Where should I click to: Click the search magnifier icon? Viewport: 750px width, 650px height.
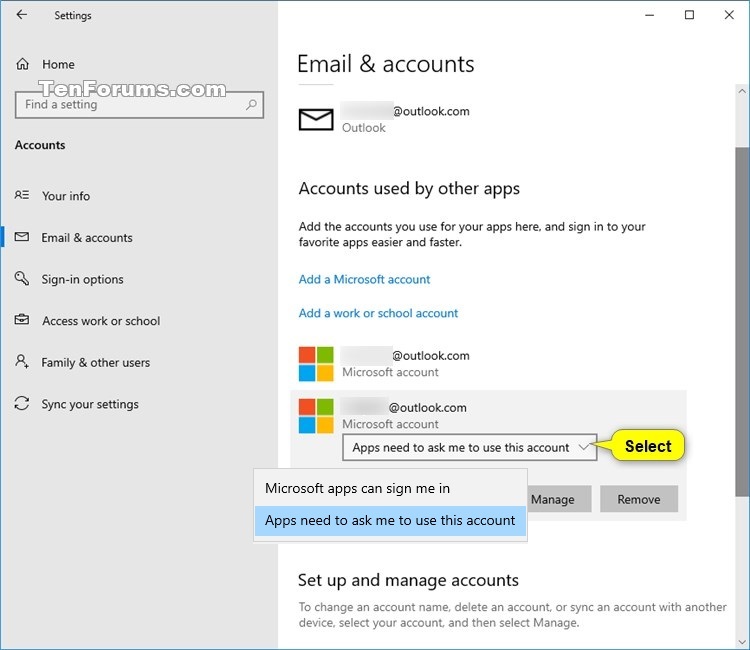pos(251,105)
